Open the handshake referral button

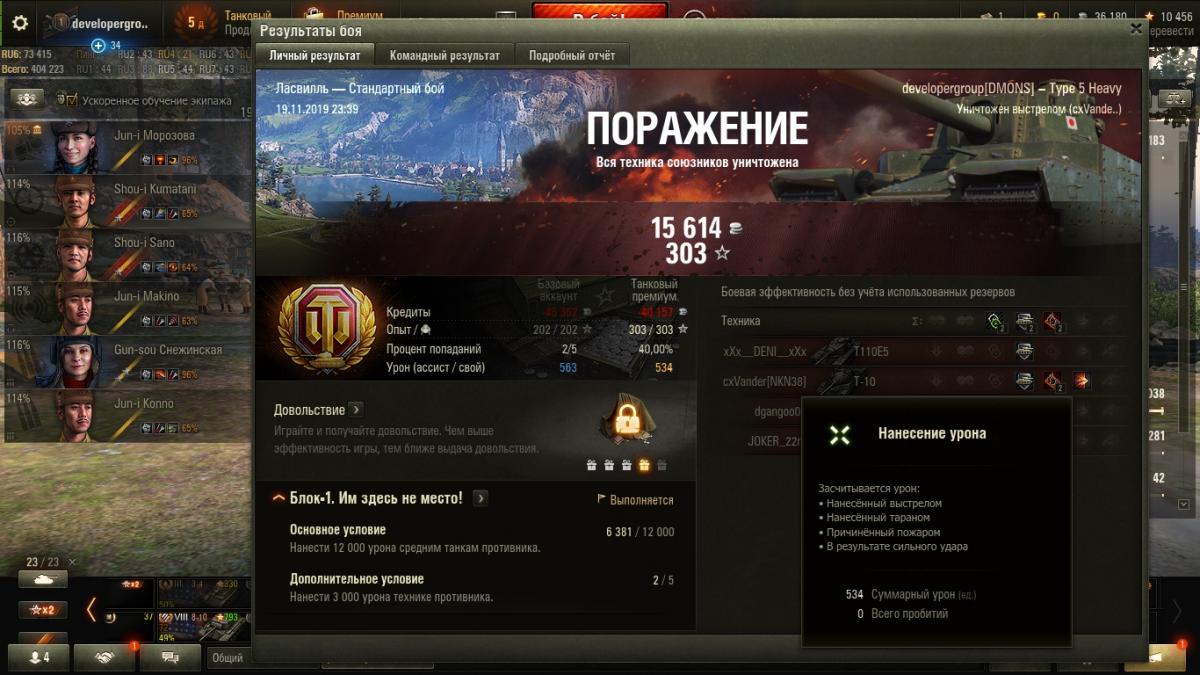click(x=105, y=657)
